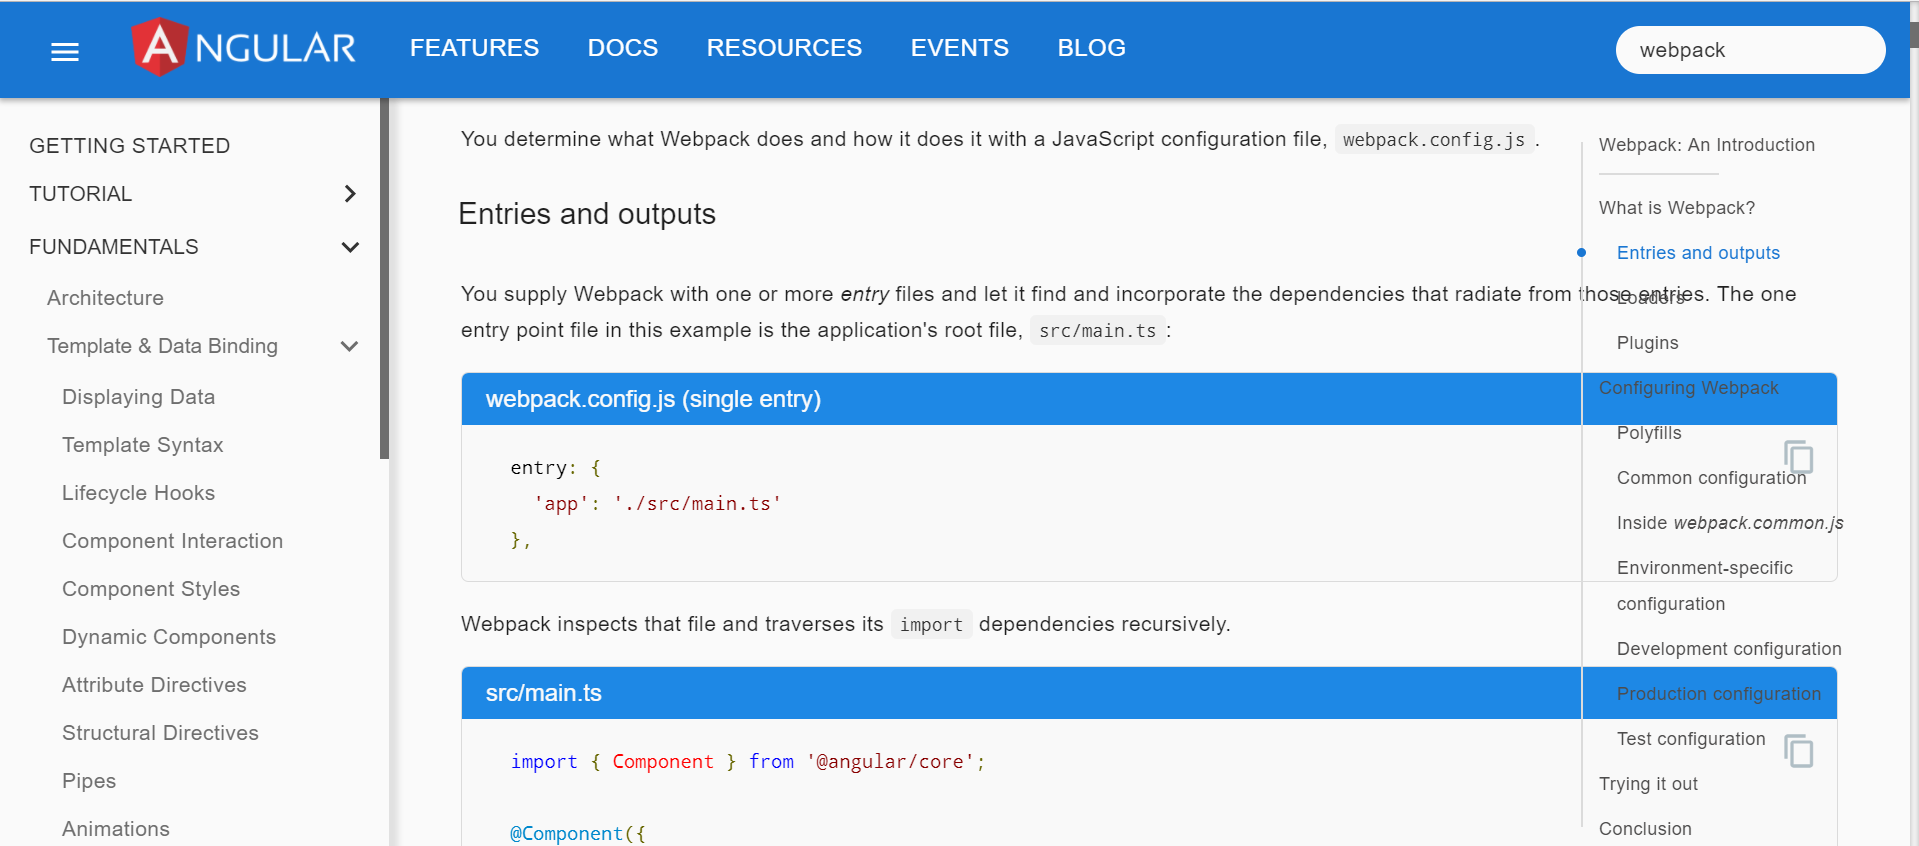Copy the webpack.config.js single entry code
Image resolution: width=1919 pixels, height=846 pixels.
(x=1798, y=457)
